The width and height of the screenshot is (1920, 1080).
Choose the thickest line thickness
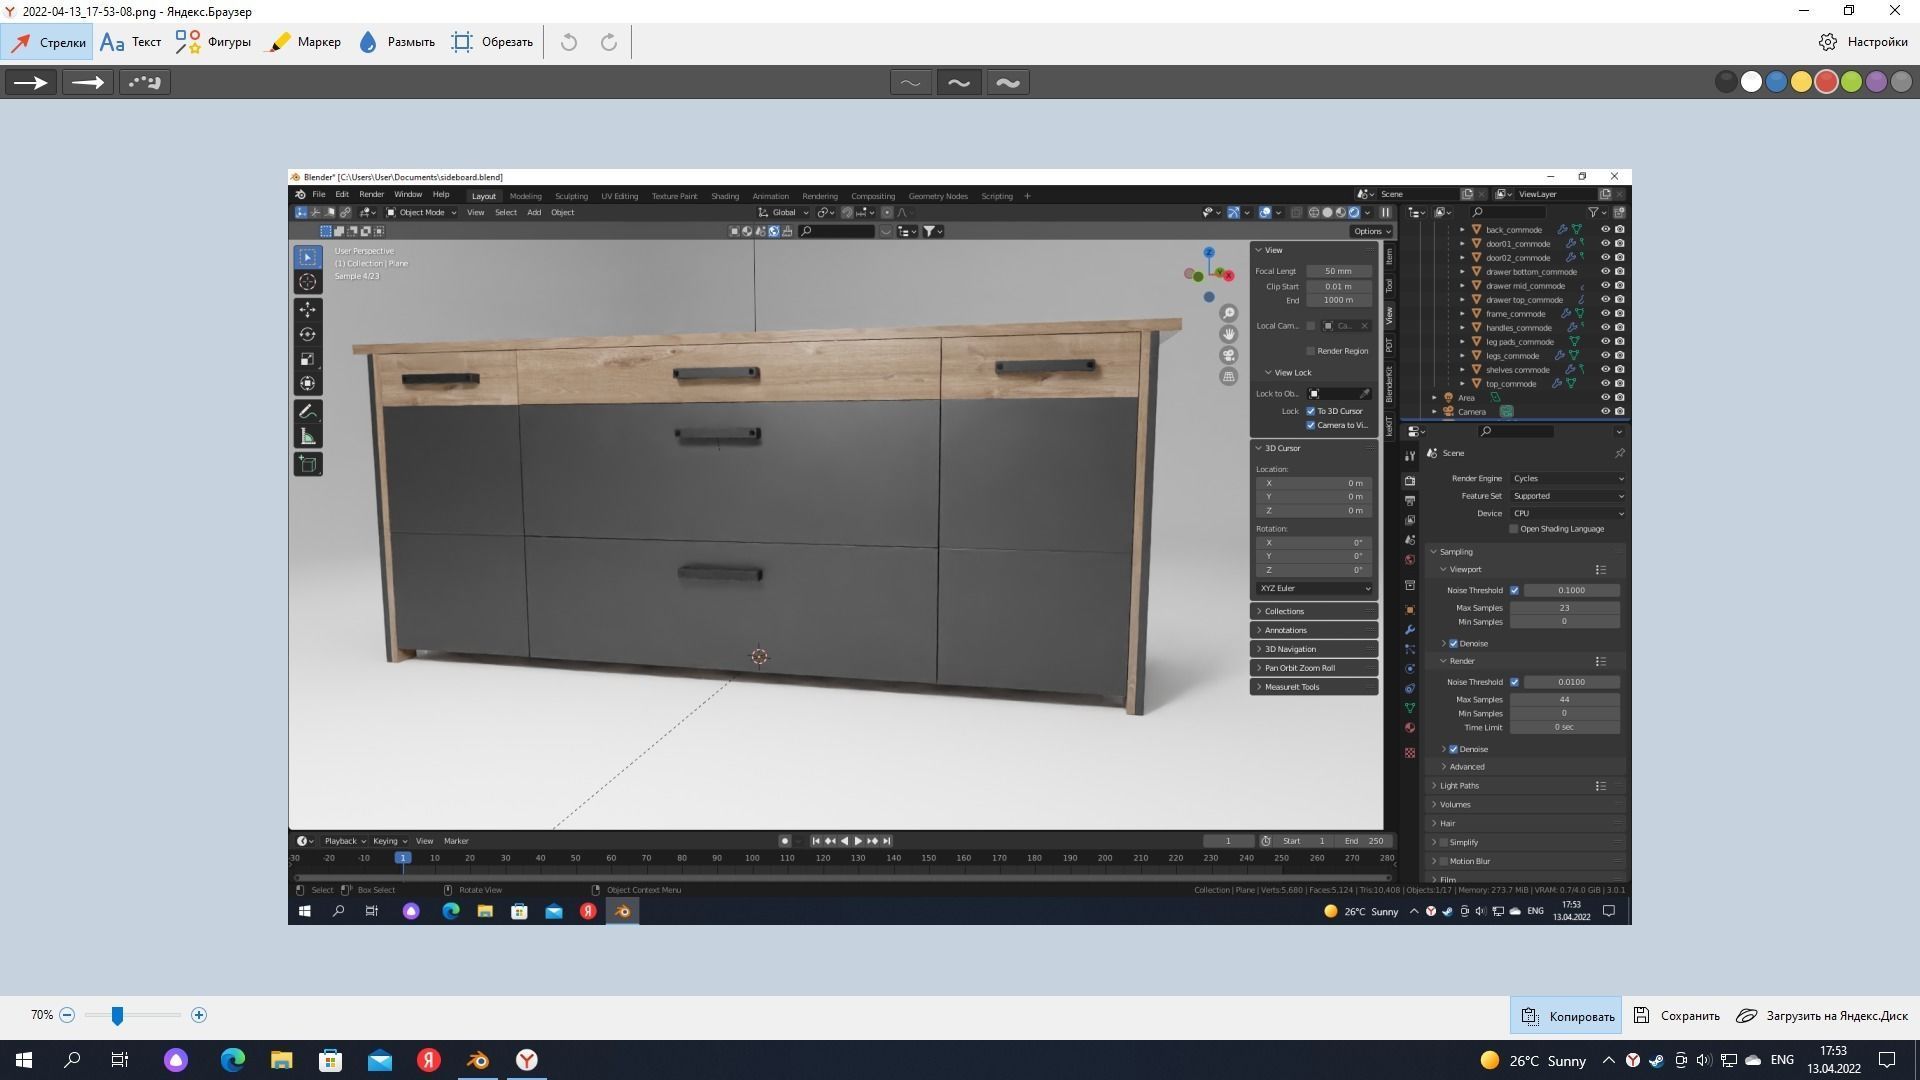(x=1008, y=82)
